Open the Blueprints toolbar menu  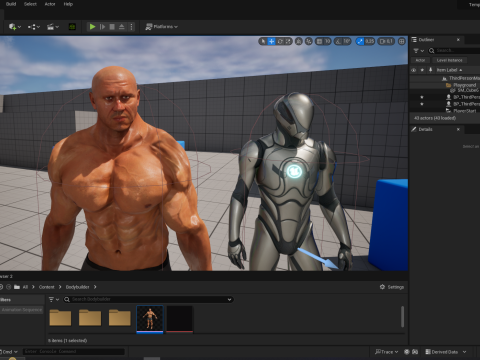point(34,27)
